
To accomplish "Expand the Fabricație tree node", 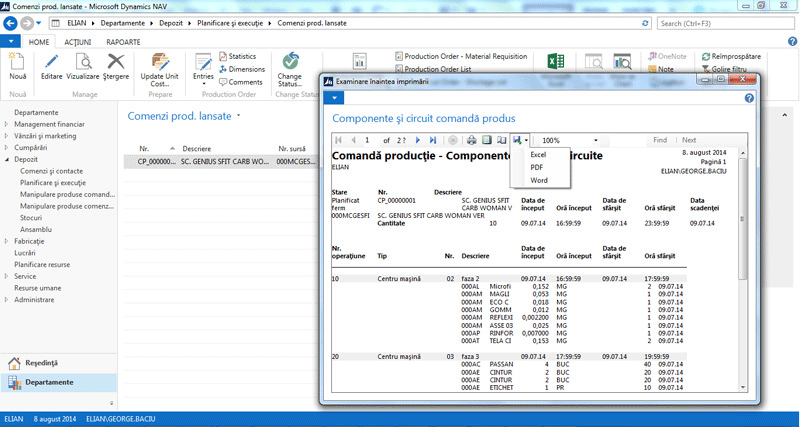I will click(6, 241).
